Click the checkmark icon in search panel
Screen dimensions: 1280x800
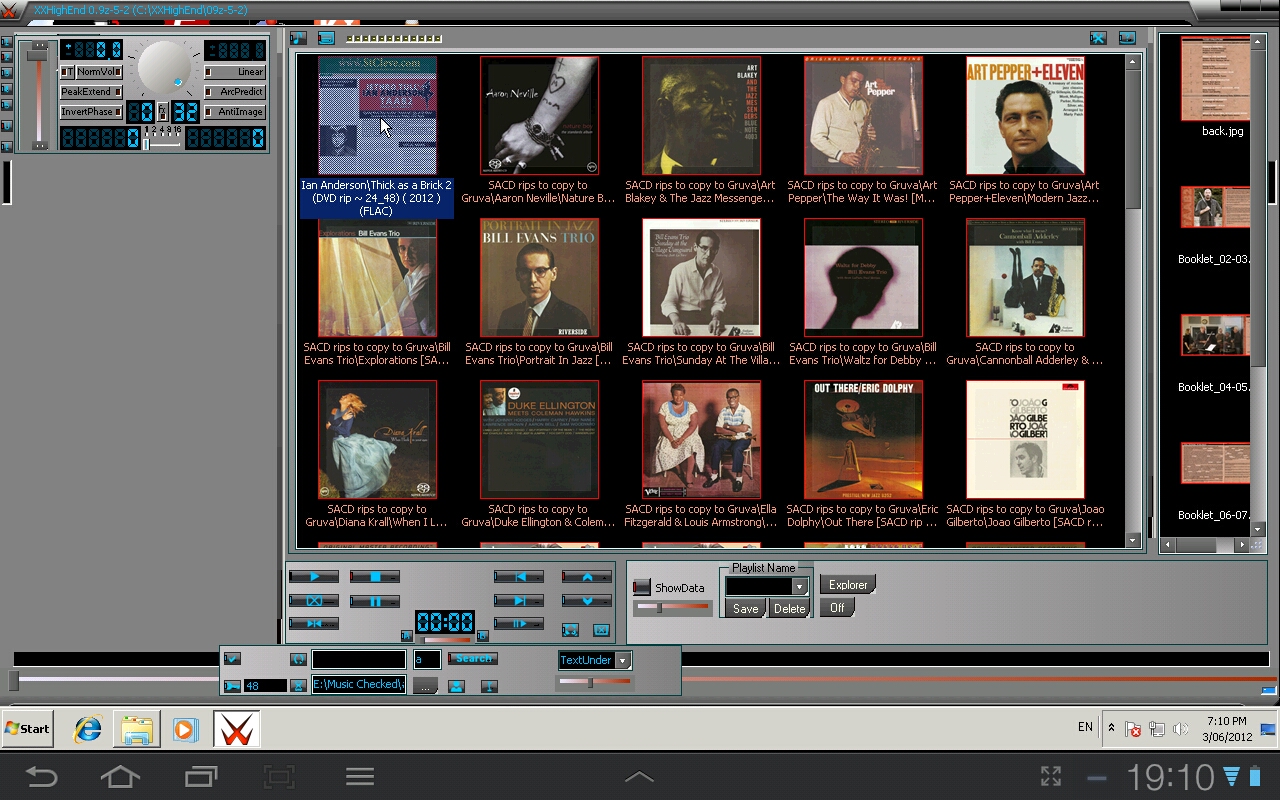pos(232,659)
